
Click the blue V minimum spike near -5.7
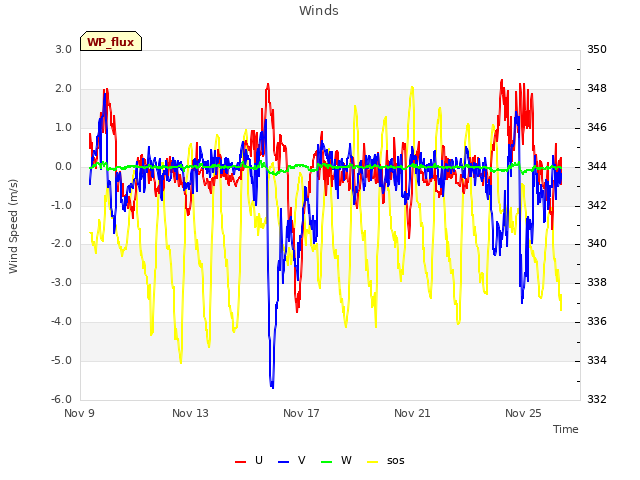[x=272, y=385]
